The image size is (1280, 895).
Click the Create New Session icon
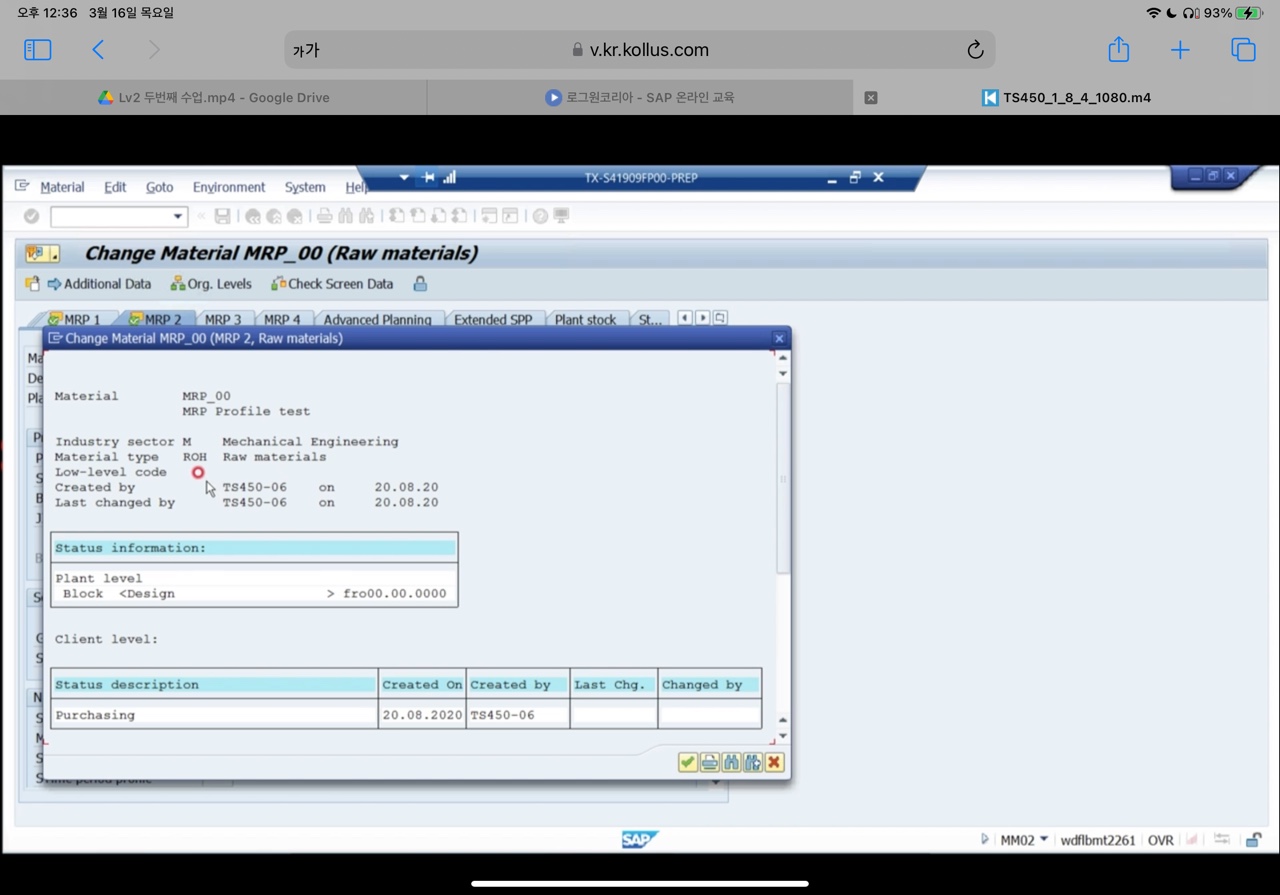(489, 216)
